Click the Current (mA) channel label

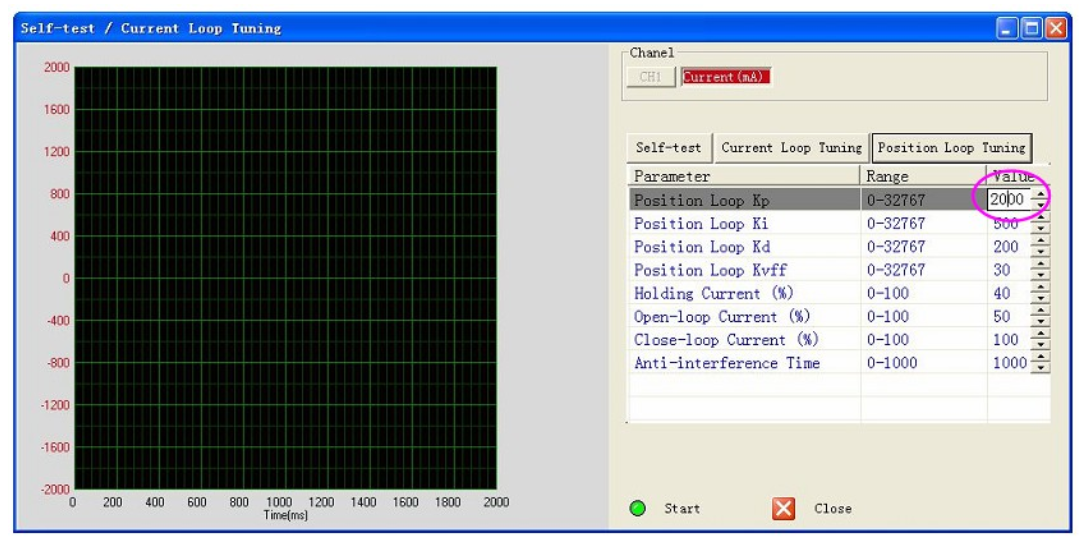coord(725,77)
